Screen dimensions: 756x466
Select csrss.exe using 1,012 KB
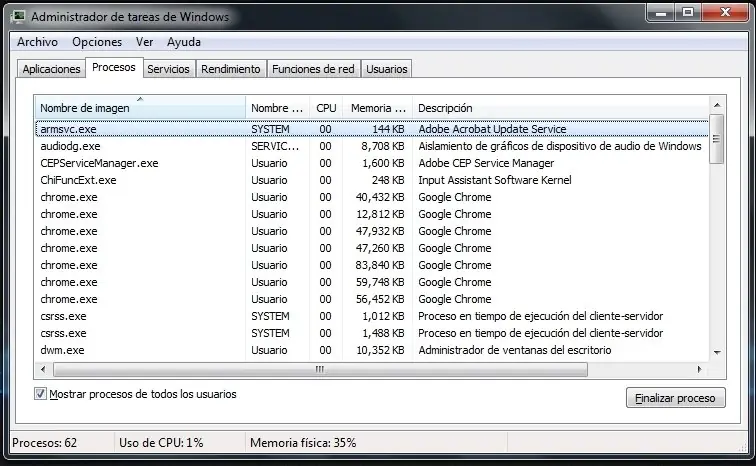click(x=372, y=316)
